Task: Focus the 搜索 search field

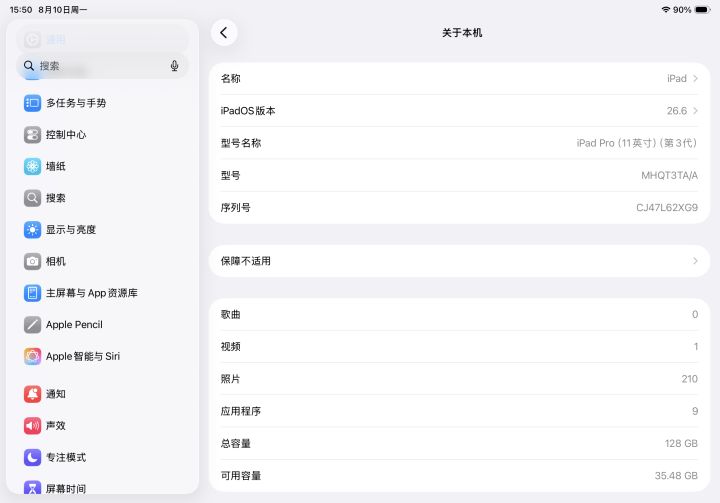Action: pos(102,66)
